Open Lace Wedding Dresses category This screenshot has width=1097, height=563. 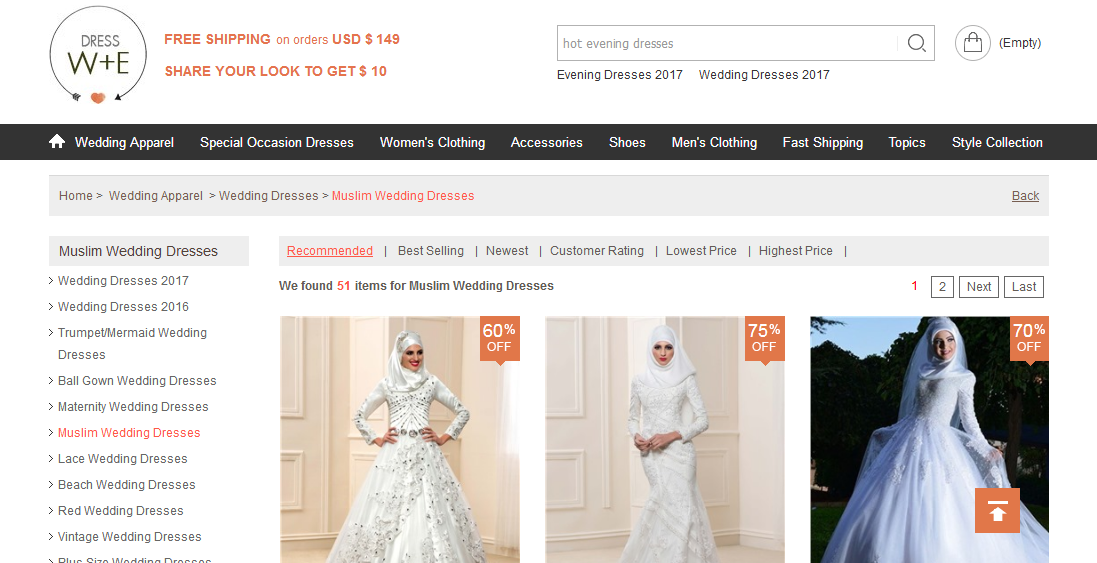pos(122,458)
